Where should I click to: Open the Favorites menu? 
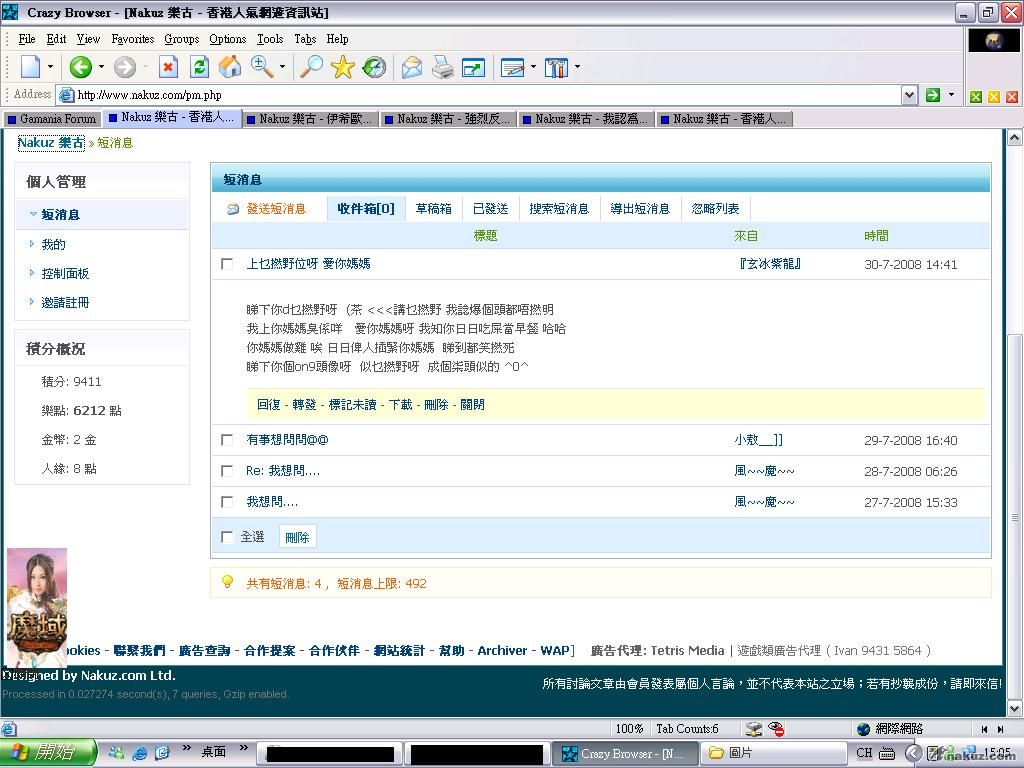(x=133, y=39)
